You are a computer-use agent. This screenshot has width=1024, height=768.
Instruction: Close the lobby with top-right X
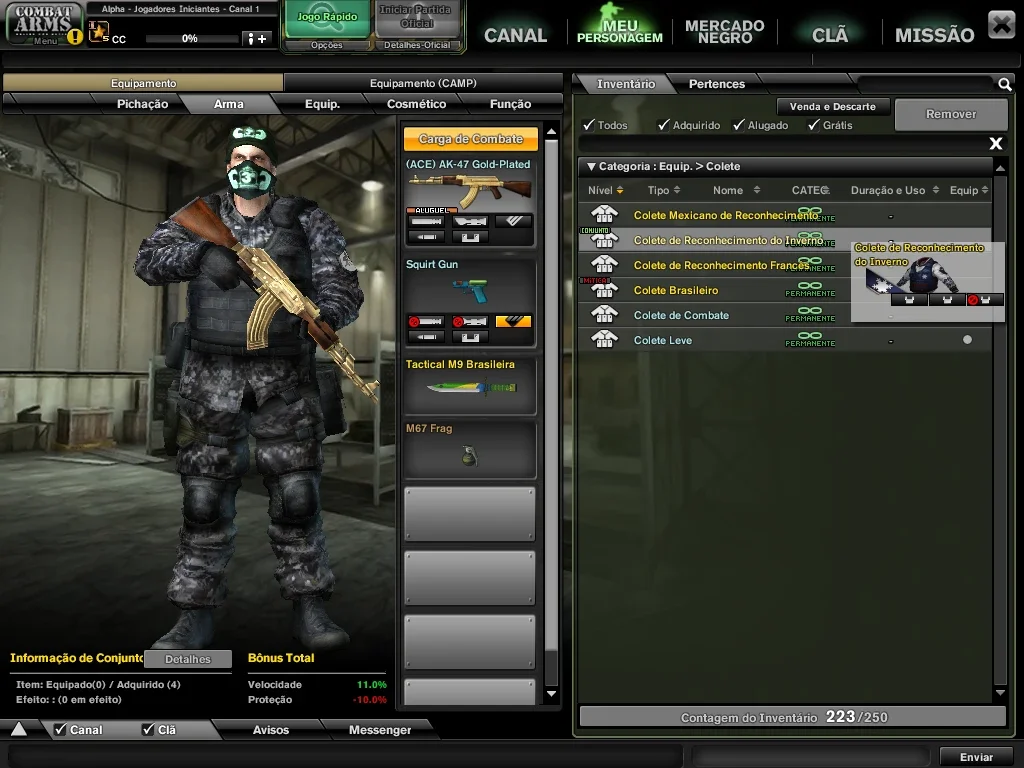click(1001, 25)
